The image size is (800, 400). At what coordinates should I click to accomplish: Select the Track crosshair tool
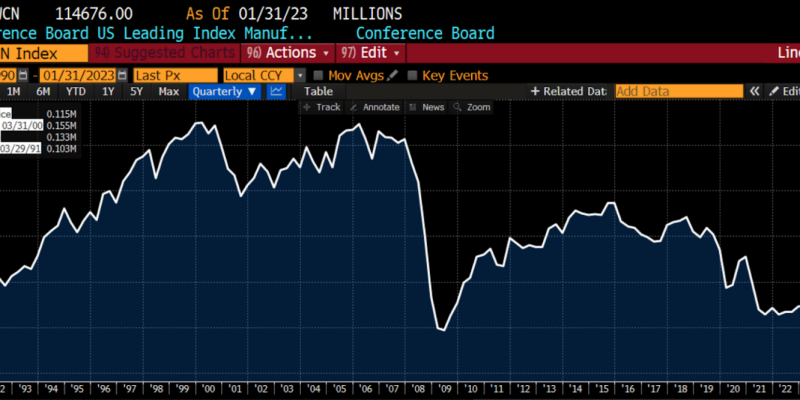click(x=322, y=107)
